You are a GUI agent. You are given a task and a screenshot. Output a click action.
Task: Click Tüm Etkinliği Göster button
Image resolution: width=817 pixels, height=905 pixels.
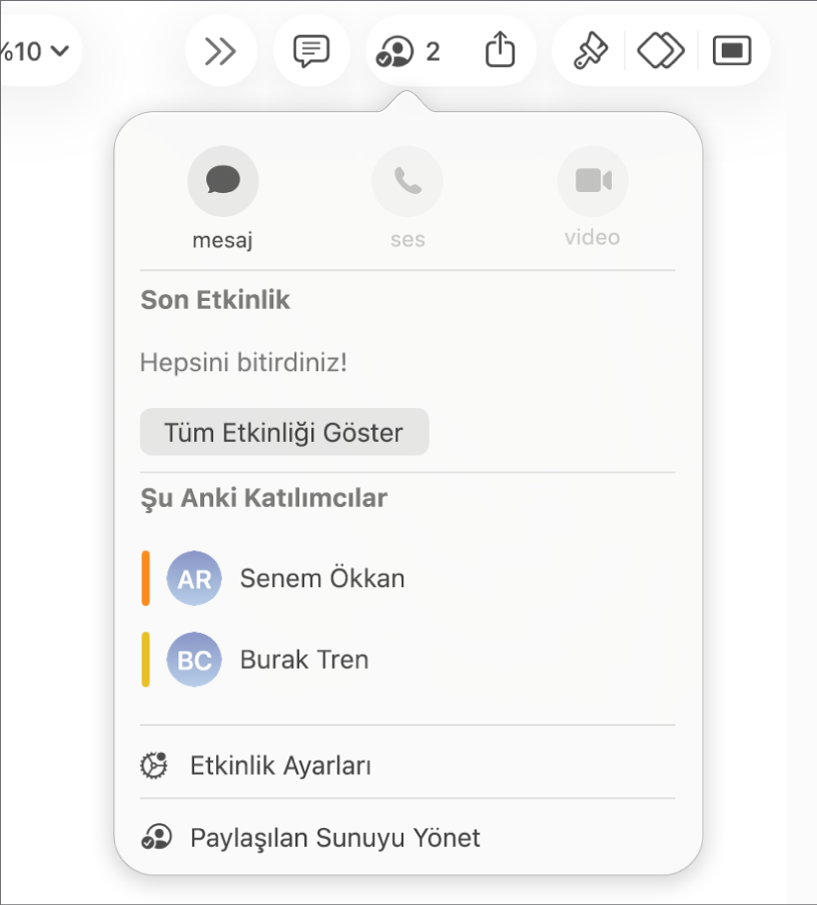284,432
